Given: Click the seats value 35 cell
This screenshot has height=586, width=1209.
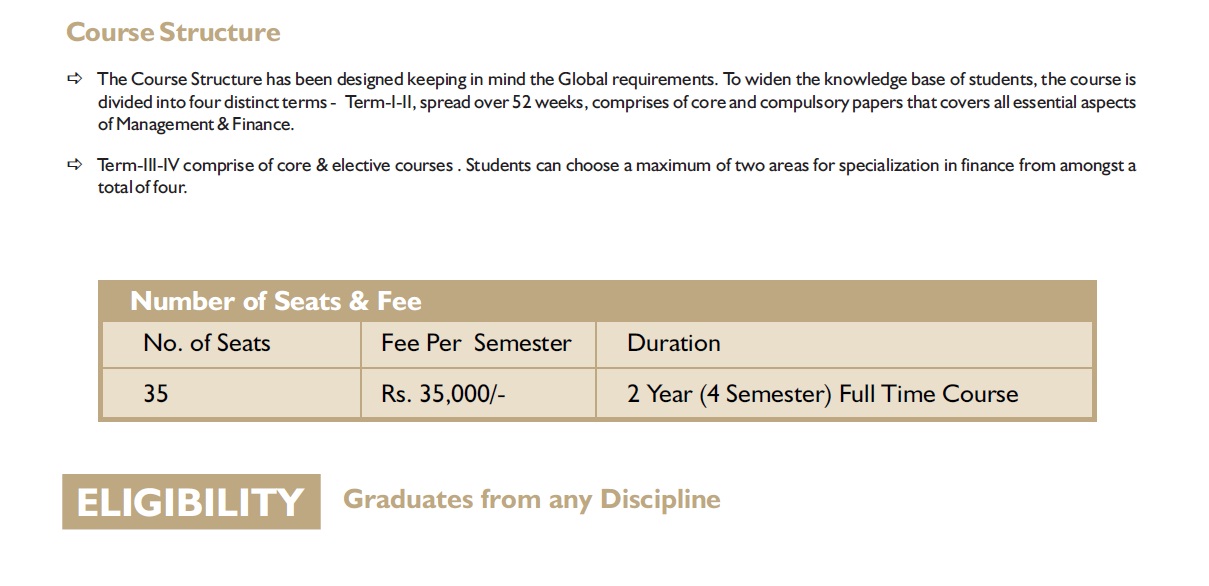Looking at the screenshot, I should (x=156, y=394).
